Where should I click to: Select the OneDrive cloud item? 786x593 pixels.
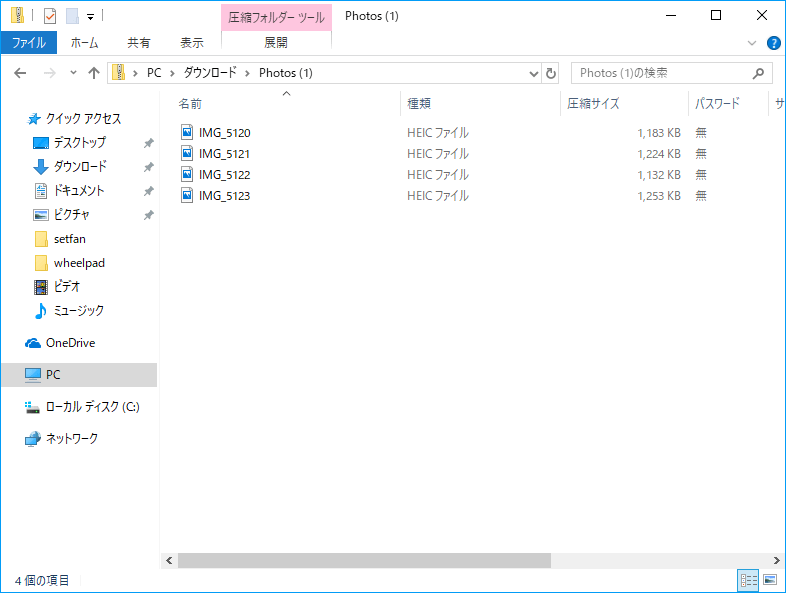(70, 343)
